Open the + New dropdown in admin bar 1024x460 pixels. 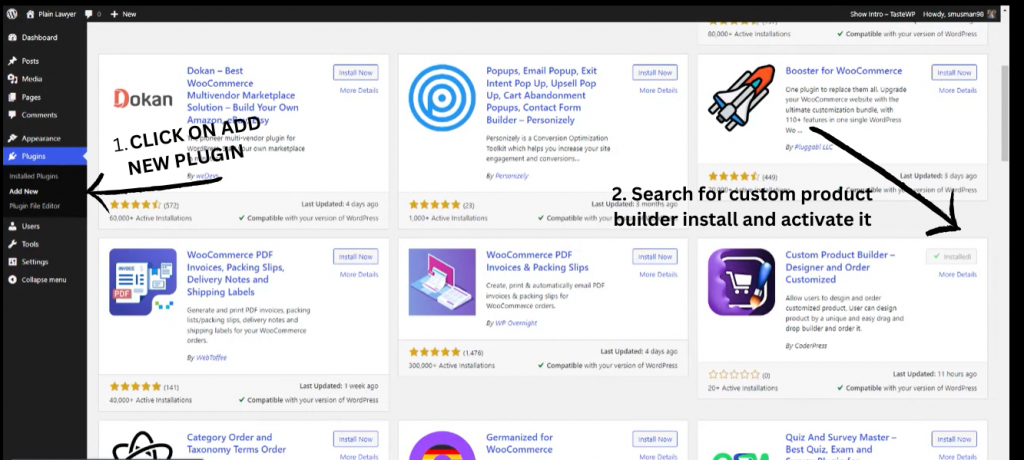pos(123,14)
